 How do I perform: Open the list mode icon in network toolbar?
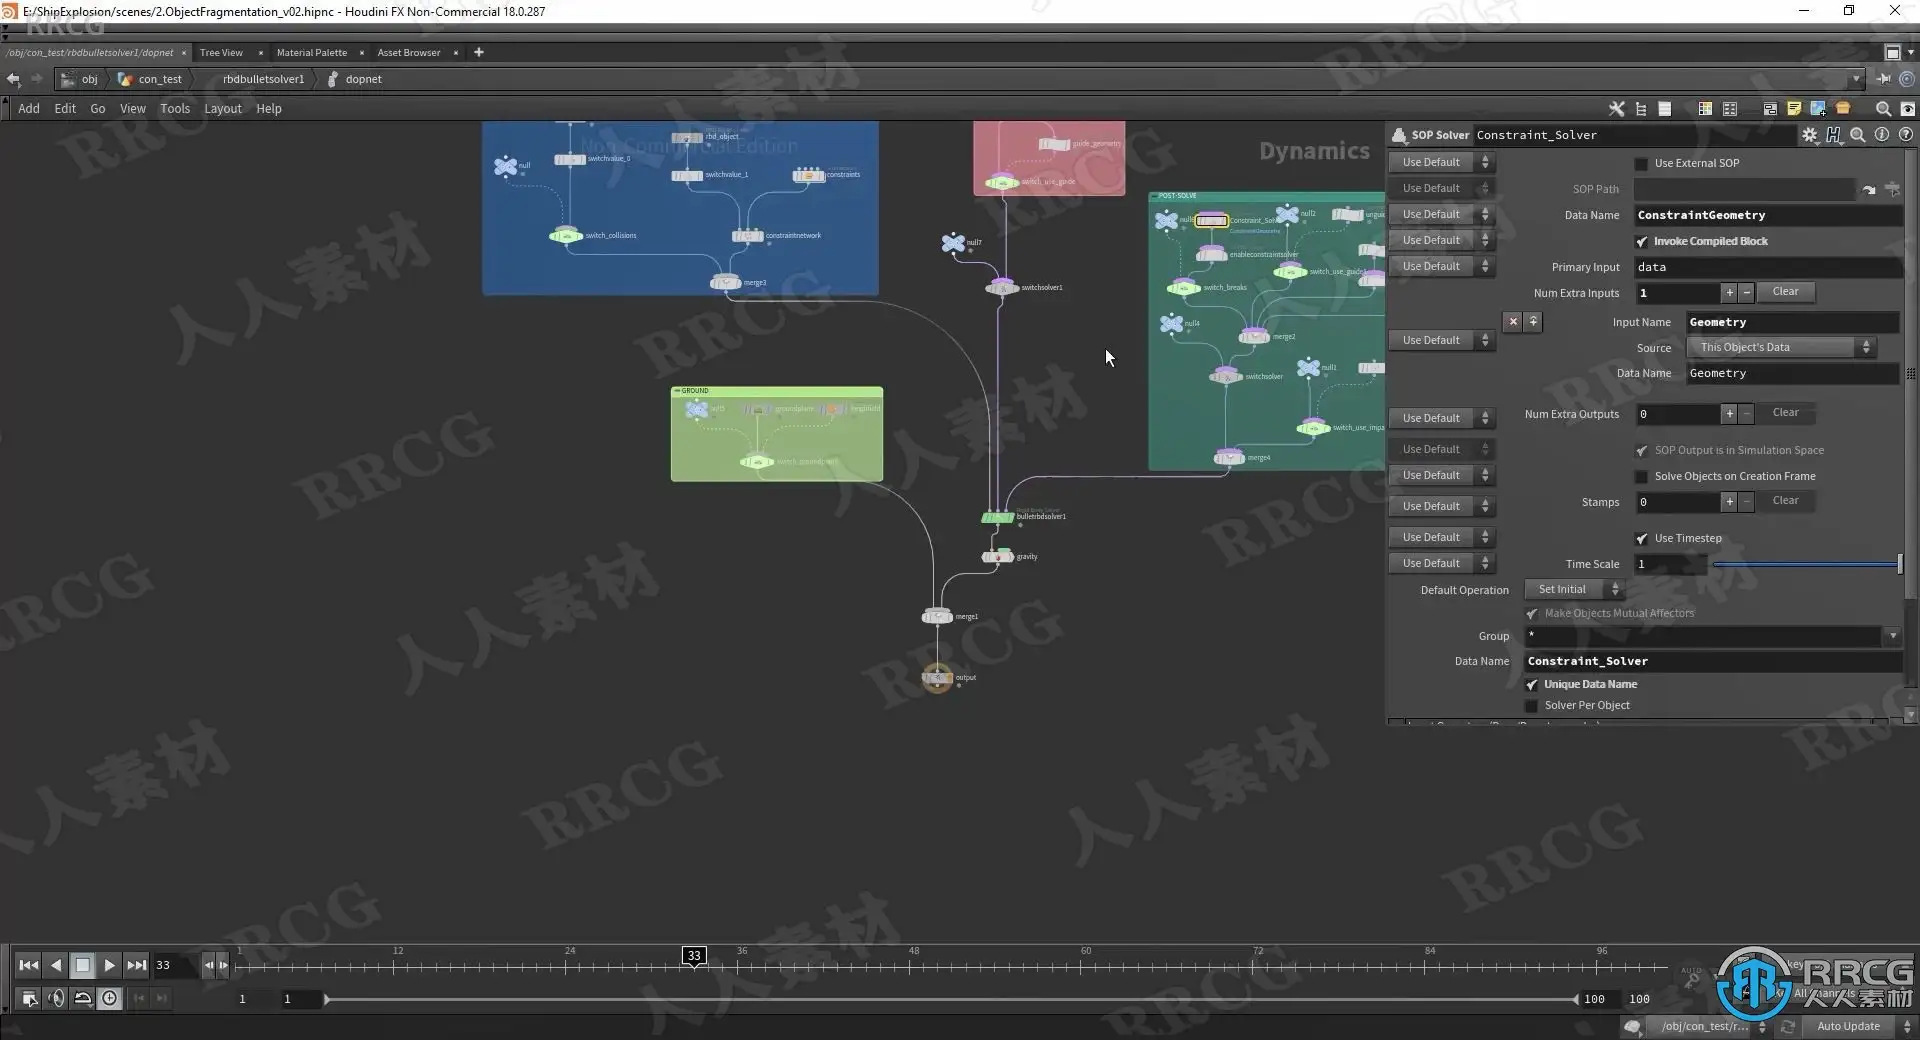[1665, 109]
